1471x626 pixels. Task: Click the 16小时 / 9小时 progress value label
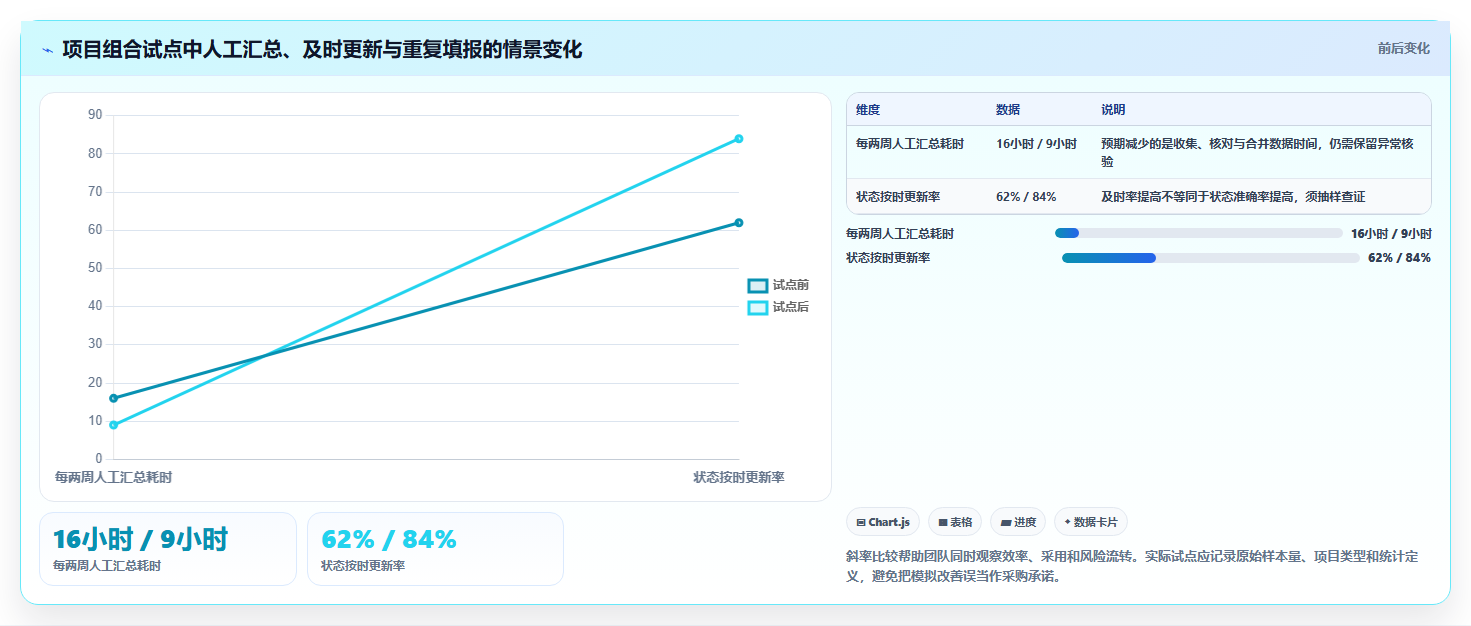click(x=1391, y=234)
